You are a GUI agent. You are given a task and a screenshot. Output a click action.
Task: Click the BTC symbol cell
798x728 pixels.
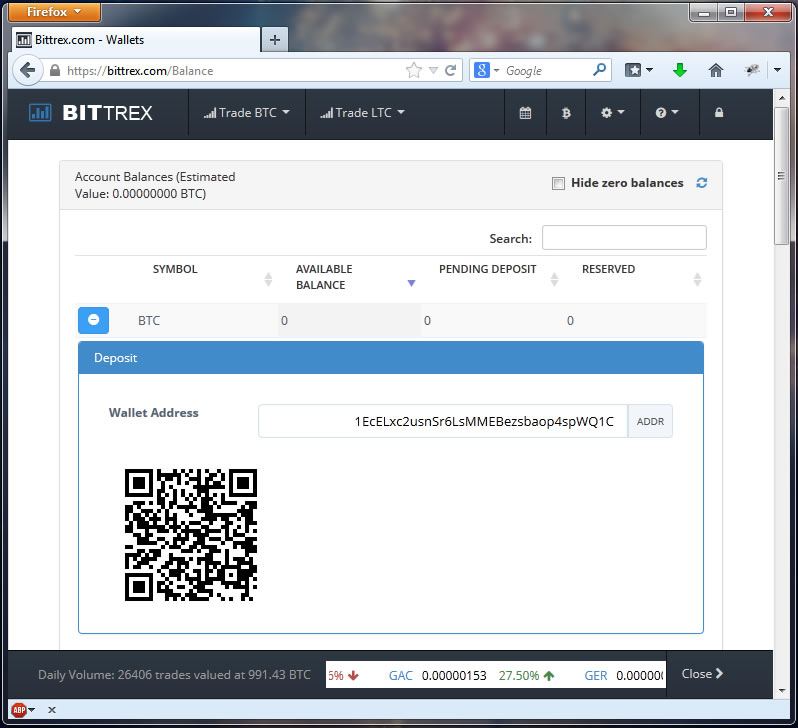[149, 321]
